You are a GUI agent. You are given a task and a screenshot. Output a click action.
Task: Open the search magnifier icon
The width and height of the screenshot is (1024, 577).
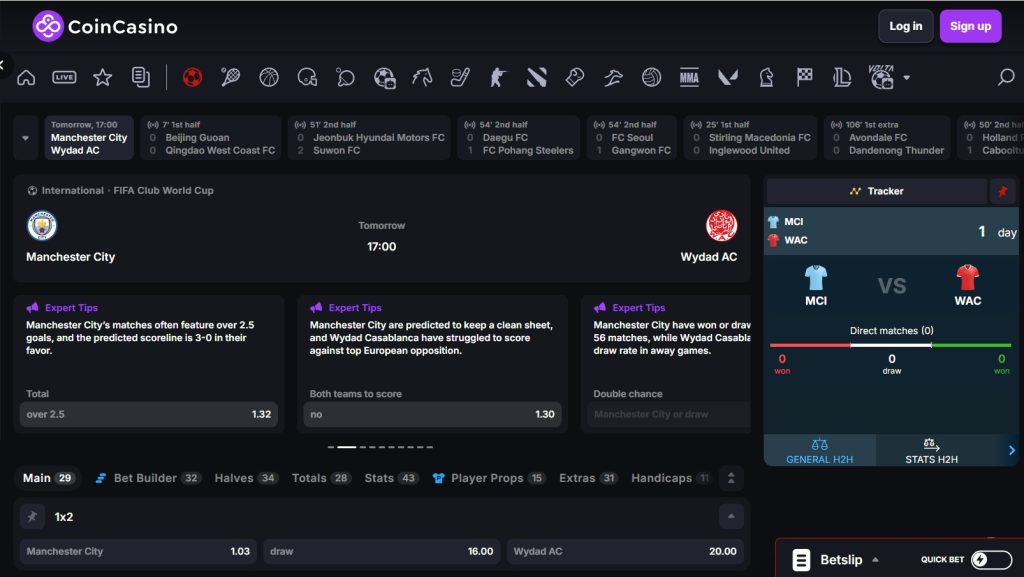pyautogui.click(x=1006, y=78)
